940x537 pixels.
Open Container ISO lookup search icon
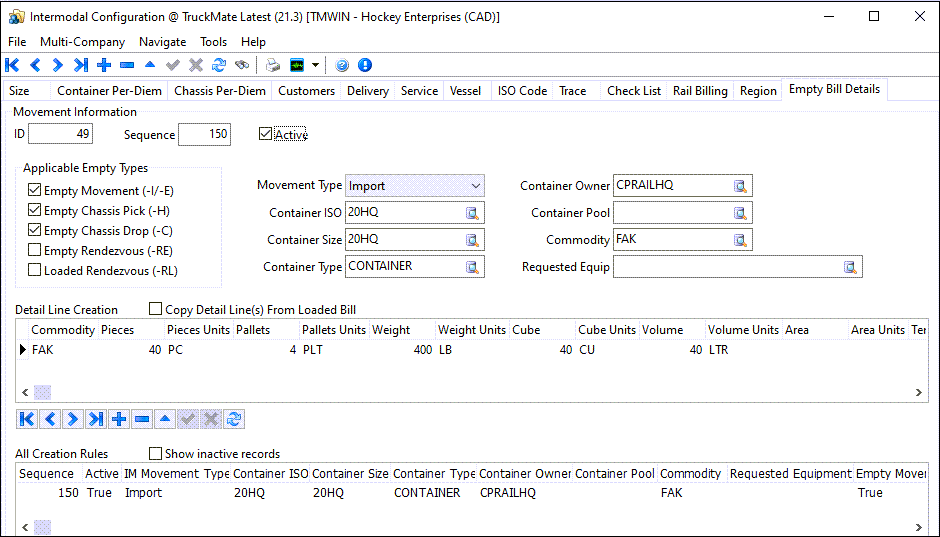(x=473, y=213)
